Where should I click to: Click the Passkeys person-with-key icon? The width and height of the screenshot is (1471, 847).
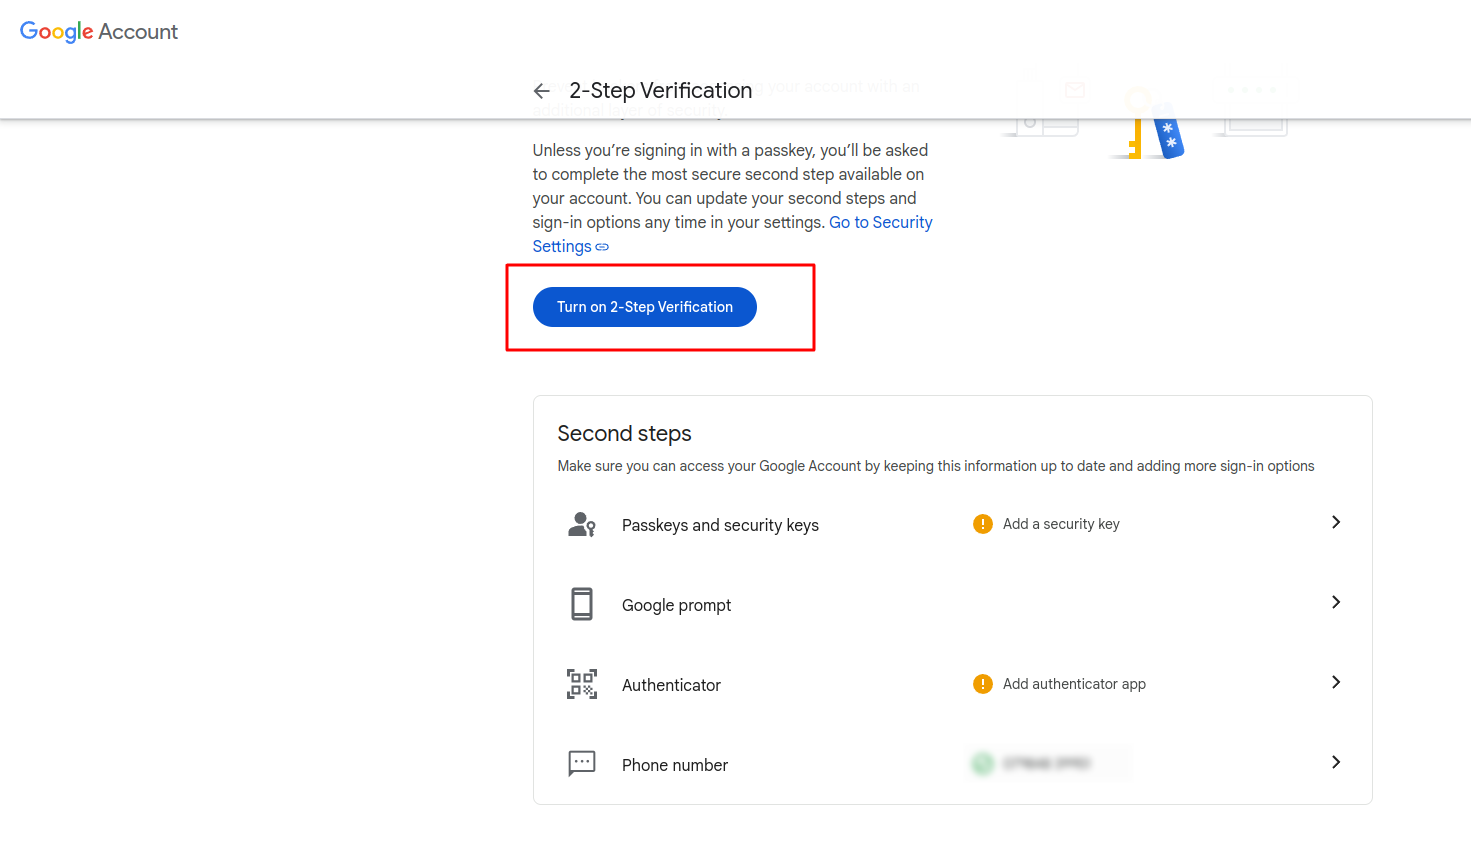click(x=581, y=524)
